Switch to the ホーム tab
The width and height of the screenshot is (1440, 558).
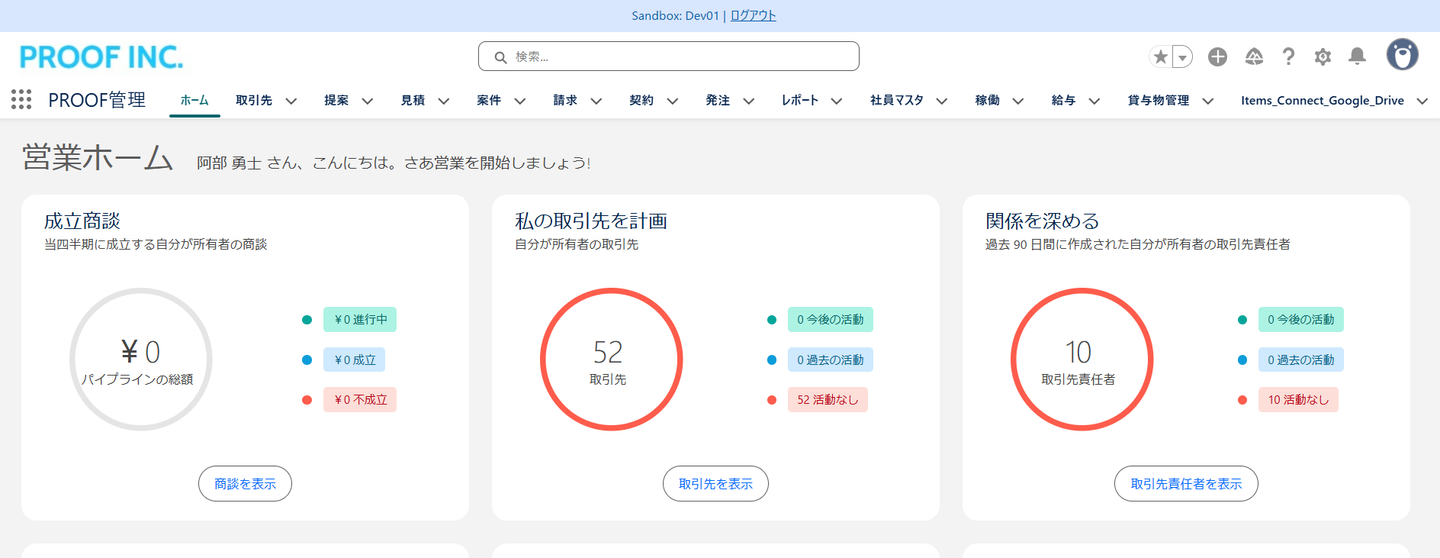[x=194, y=100]
